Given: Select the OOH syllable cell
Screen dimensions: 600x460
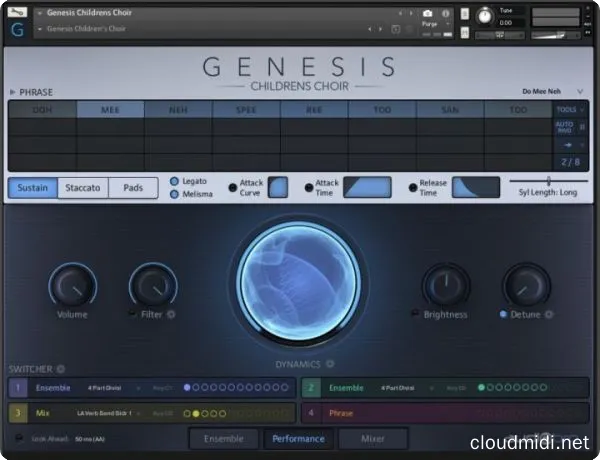Looking at the screenshot, I should [x=42, y=110].
